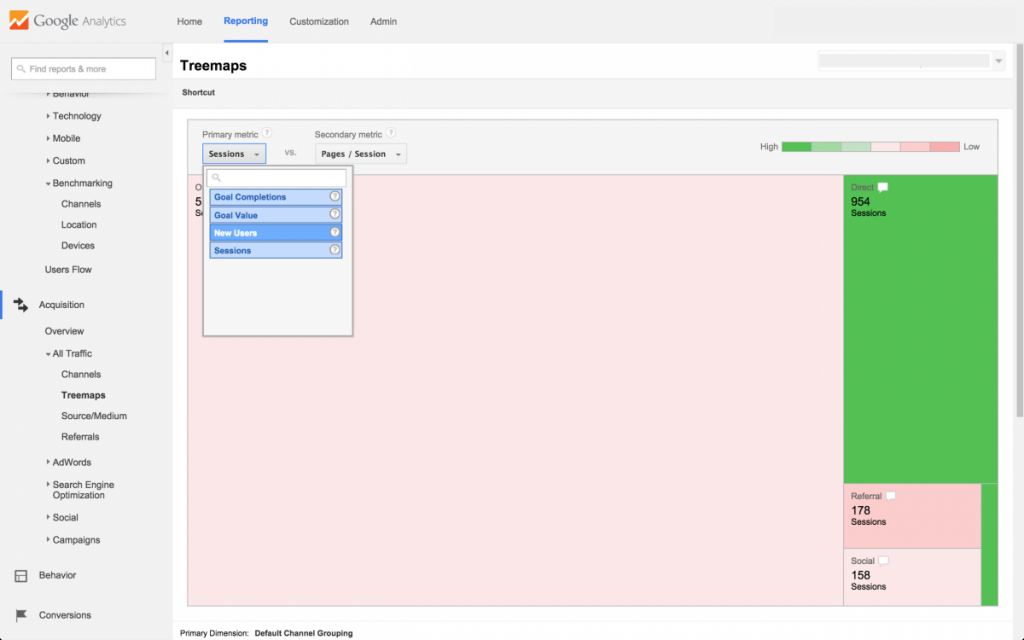Click search magnifier in metric dropdown

(x=216, y=178)
